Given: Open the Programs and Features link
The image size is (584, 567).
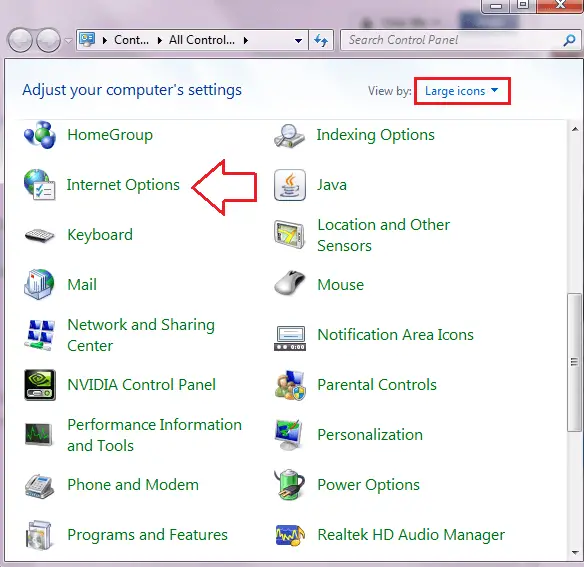Looking at the screenshot, I should [147, 535].
